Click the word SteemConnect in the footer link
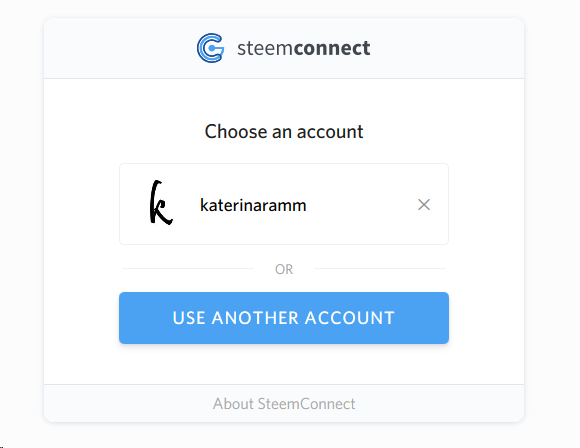The width and height of the screenshot is (580, 448). (x=306, y=404)
